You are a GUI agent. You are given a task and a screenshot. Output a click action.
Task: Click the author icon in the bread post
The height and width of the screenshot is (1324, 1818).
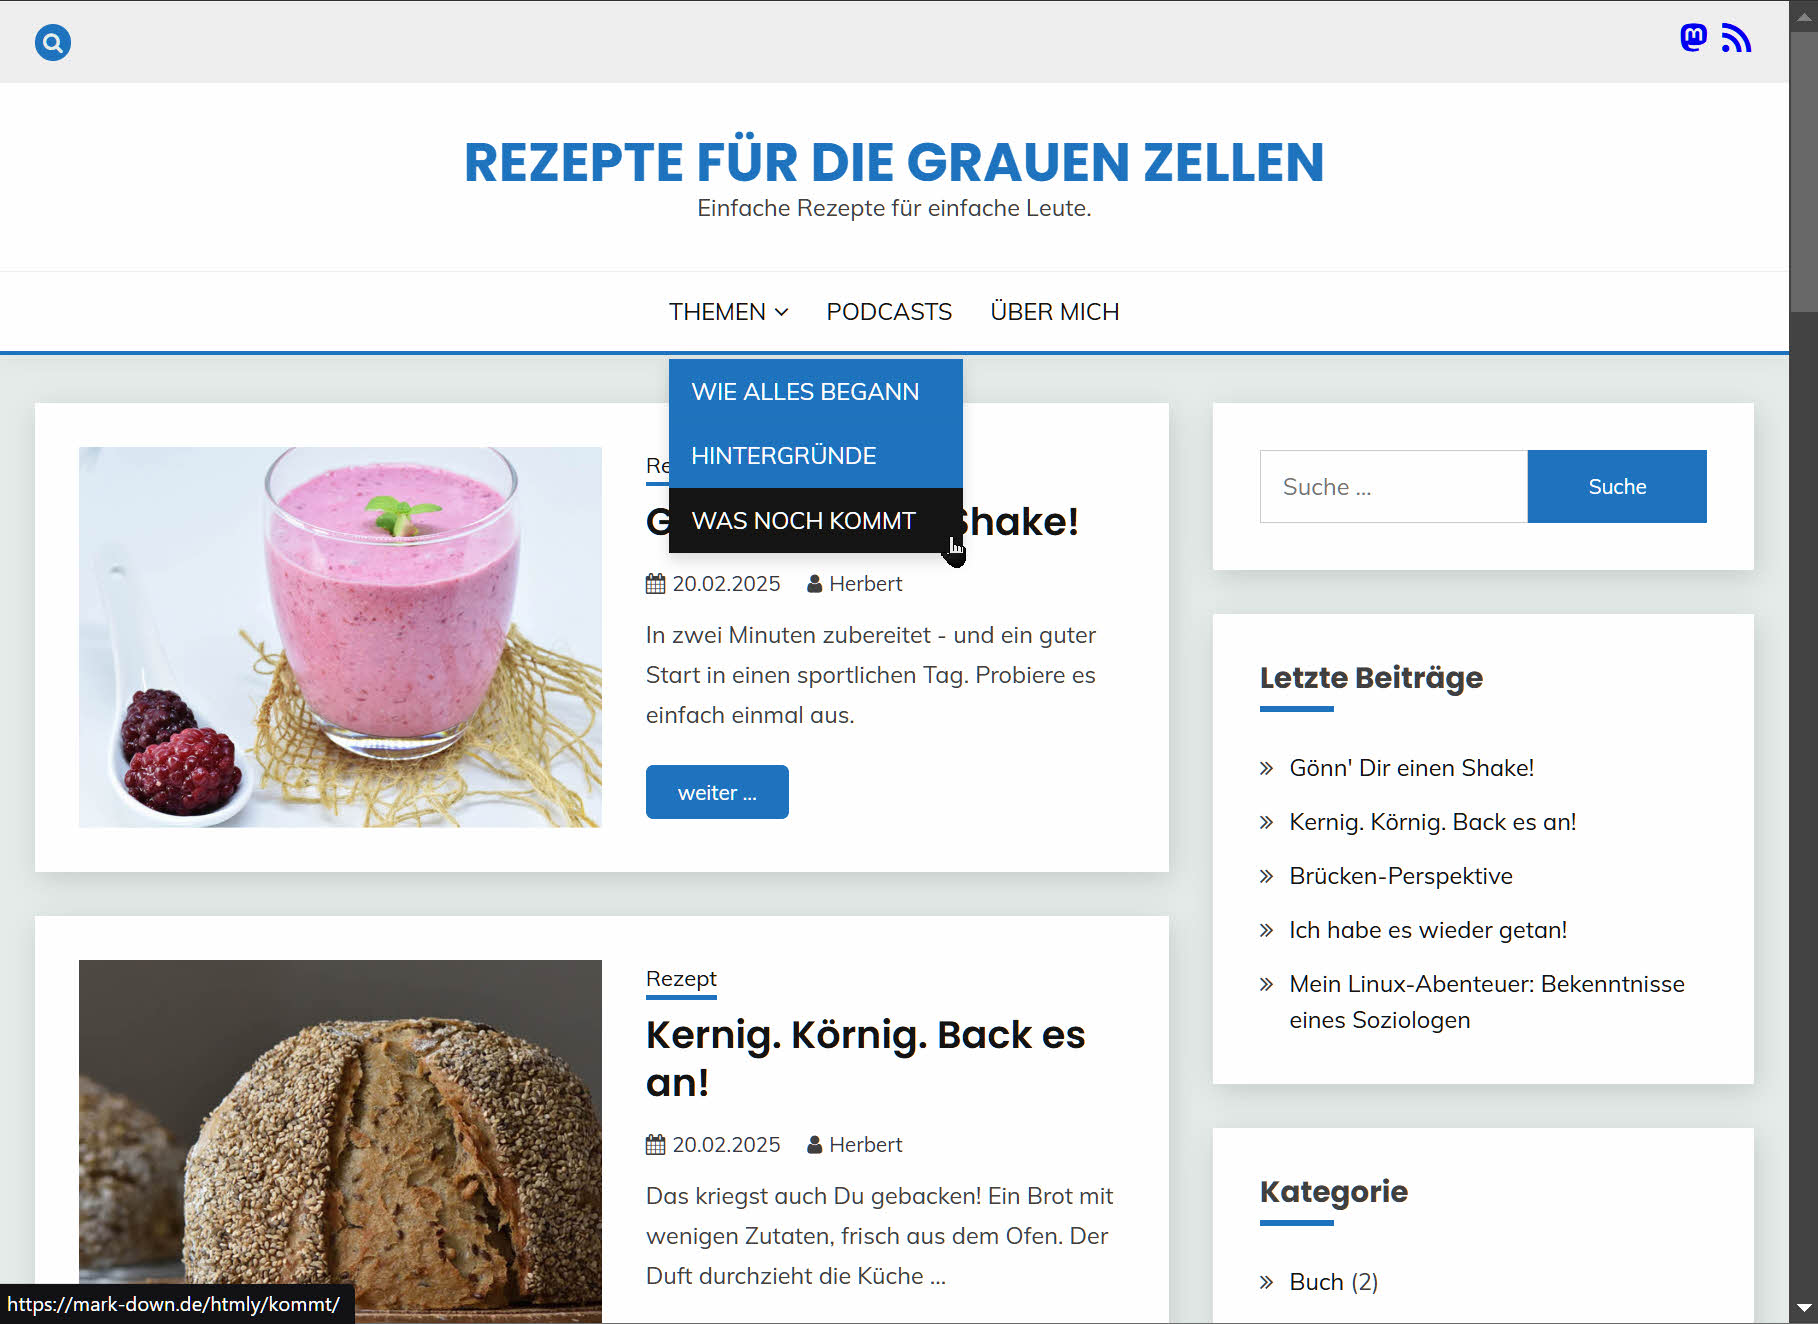(x=814, y=1144)
